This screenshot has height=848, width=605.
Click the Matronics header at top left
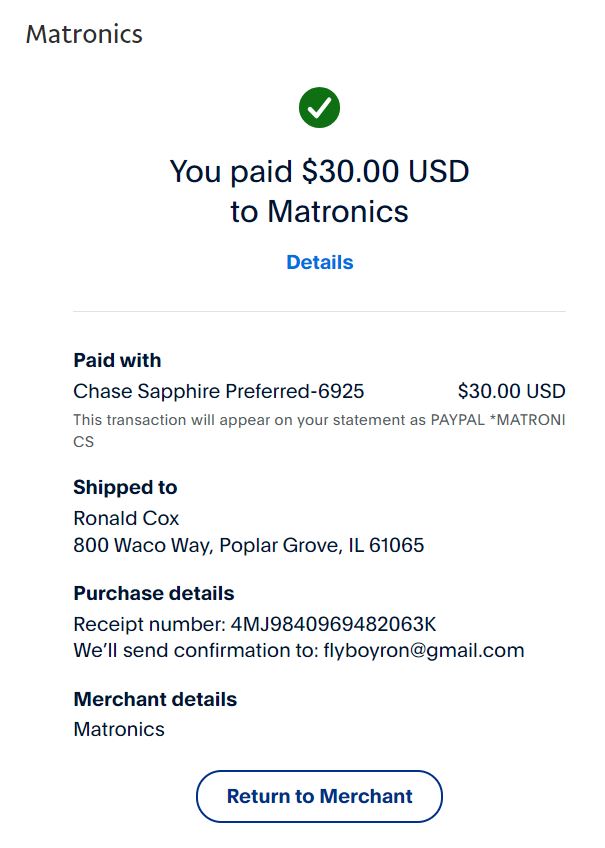pyautogui.click(x=84, y=34)
